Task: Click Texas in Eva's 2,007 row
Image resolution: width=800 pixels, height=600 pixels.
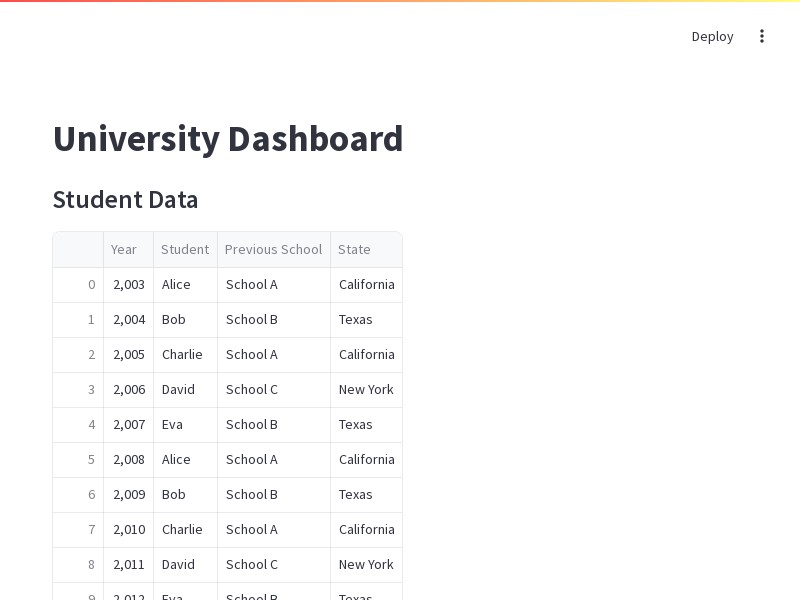Action: (366, 425)
